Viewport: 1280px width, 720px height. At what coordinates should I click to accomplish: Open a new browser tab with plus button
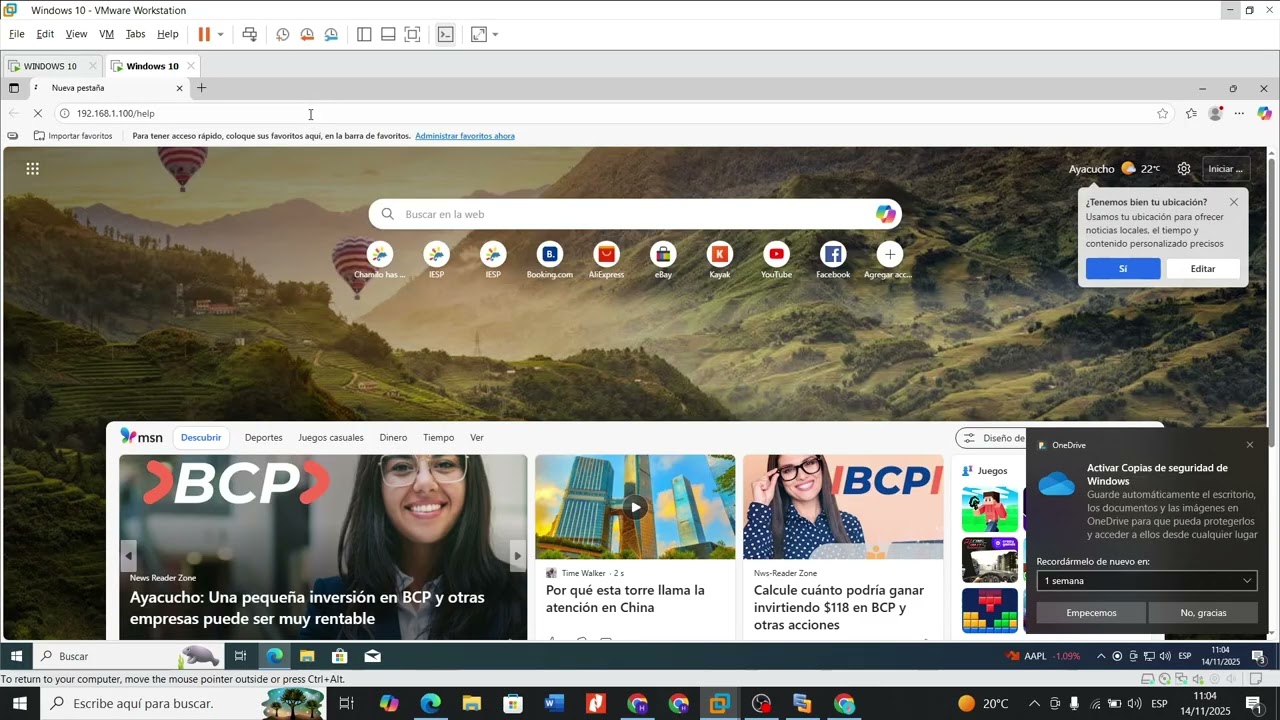[201, 88]
